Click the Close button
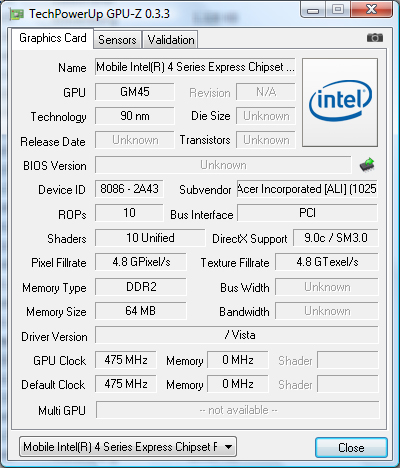The image size is (400, 468). (x=351, y=447)
